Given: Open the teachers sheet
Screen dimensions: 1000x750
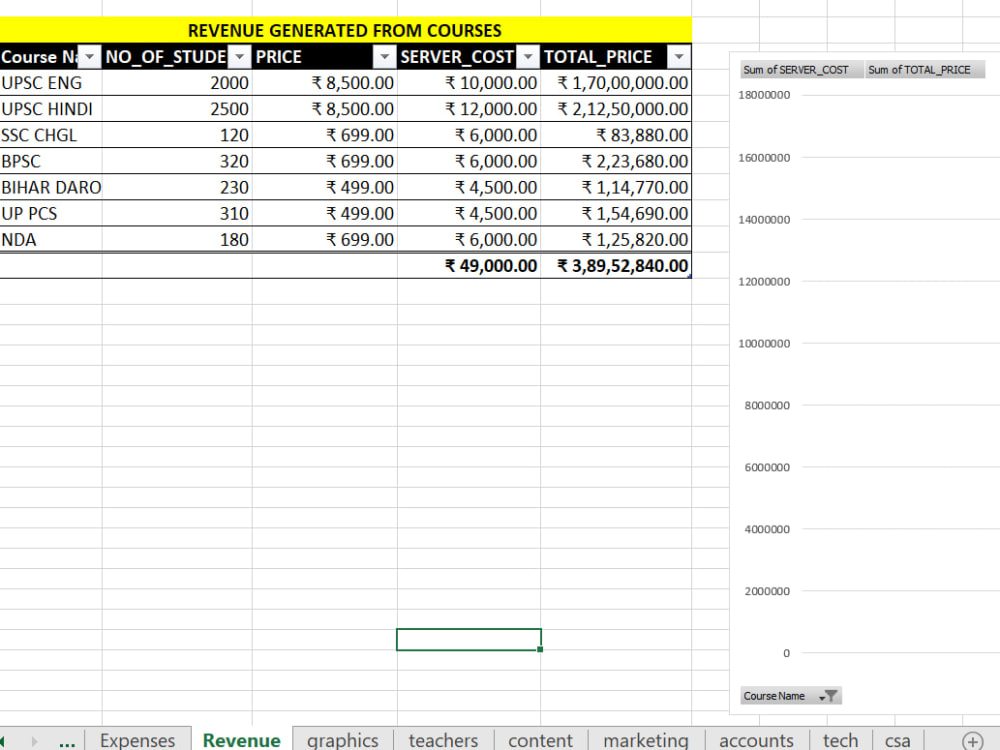Looking at the screenshot, I should (x=443, y=740).
